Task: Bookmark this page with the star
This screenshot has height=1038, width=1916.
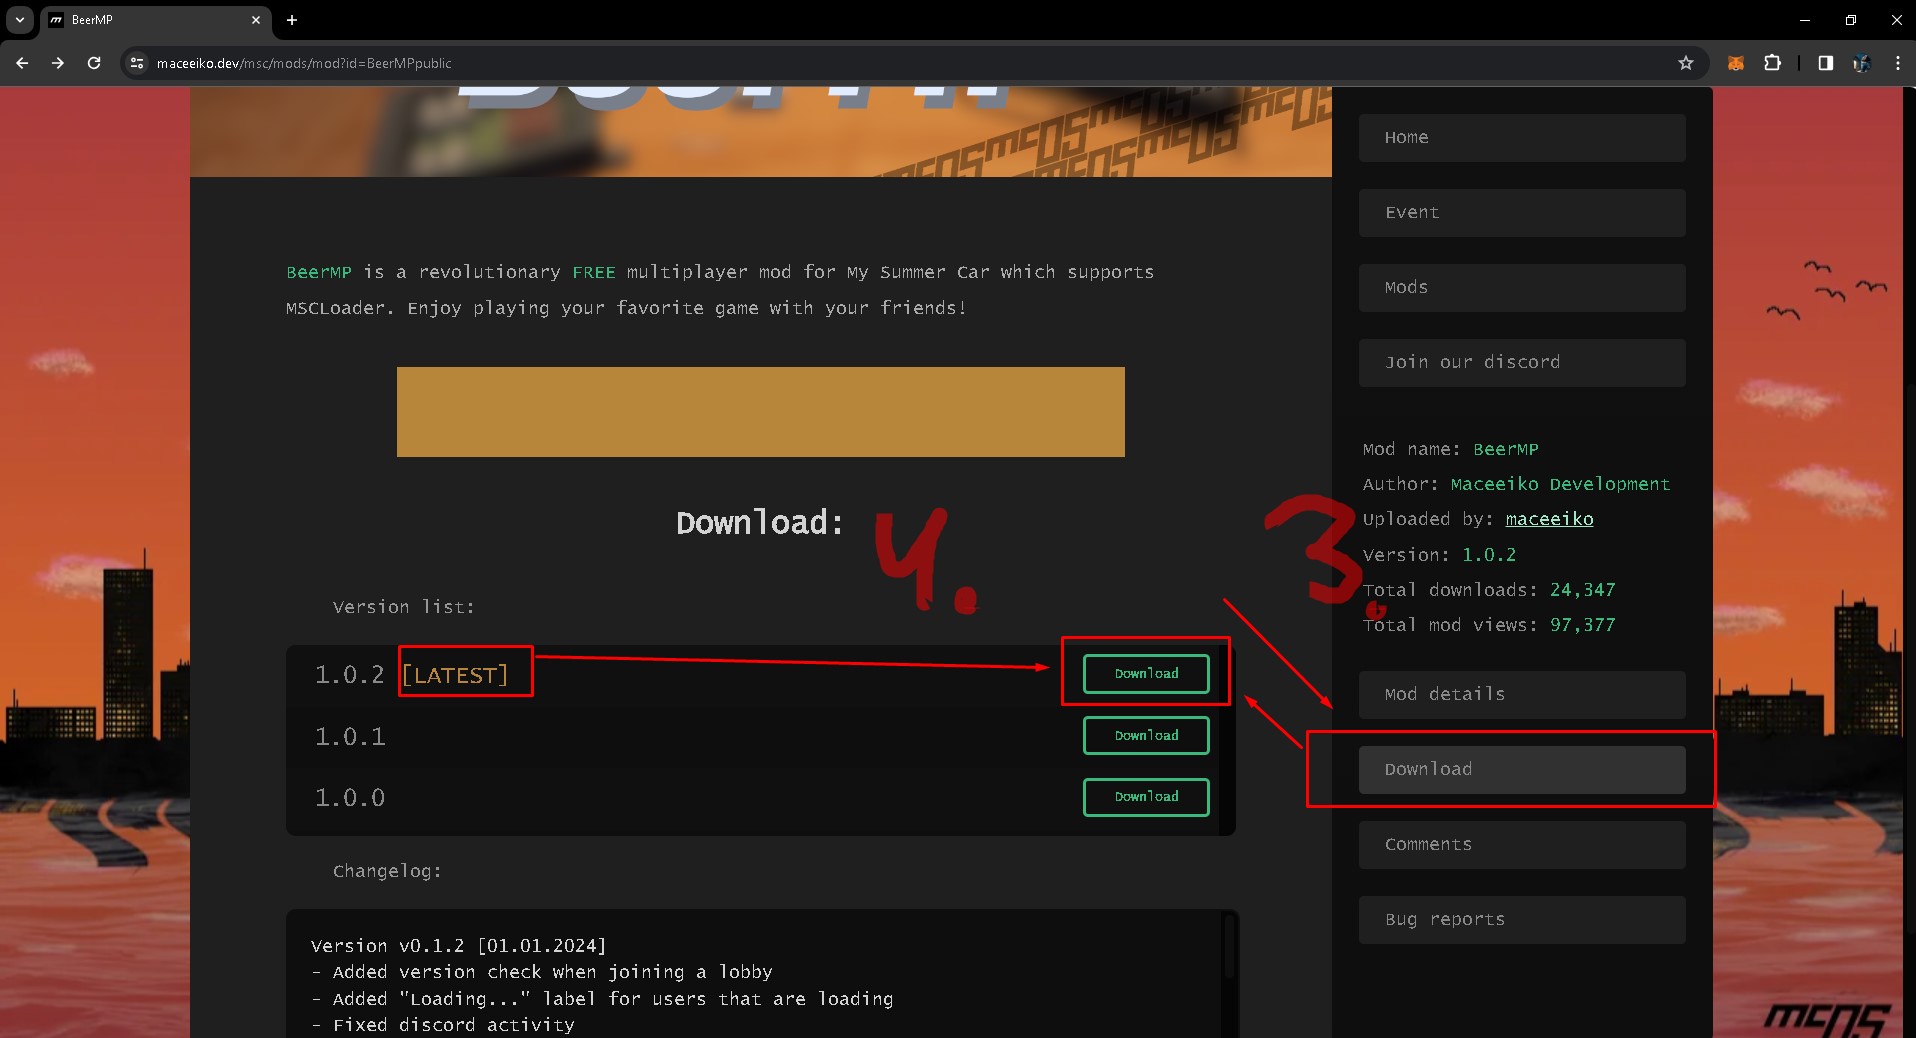Action: [1686, 63]
